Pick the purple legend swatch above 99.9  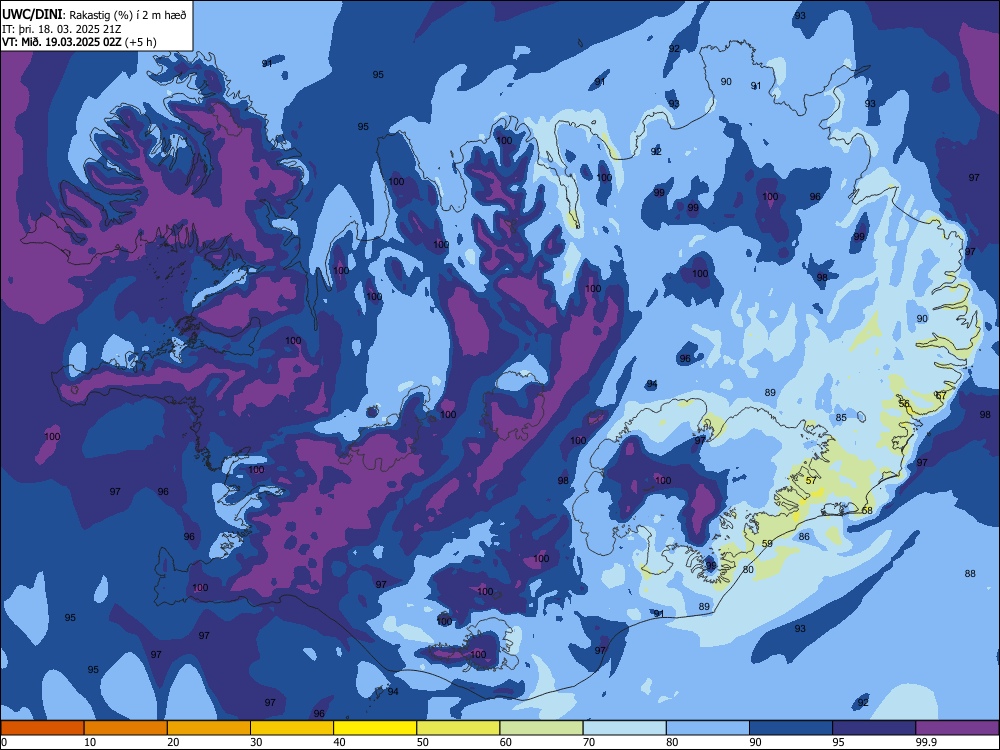click(957, 728)
